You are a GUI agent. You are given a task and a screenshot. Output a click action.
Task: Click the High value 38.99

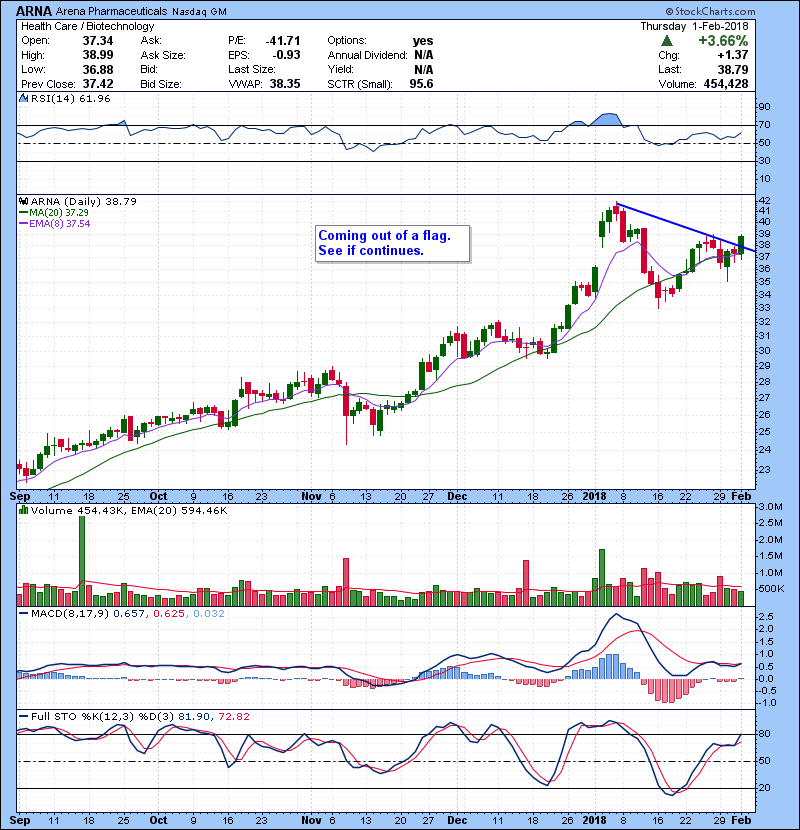(98, 55)
